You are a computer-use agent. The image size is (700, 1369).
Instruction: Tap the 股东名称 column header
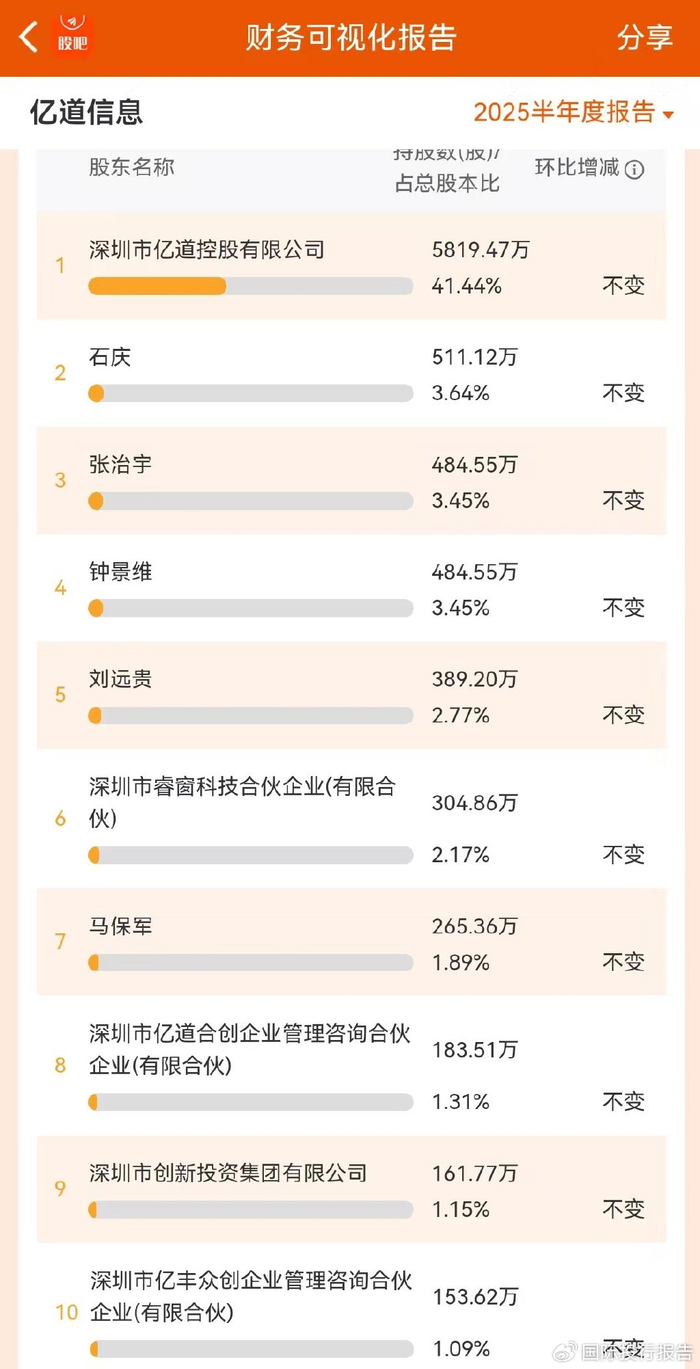131,167
